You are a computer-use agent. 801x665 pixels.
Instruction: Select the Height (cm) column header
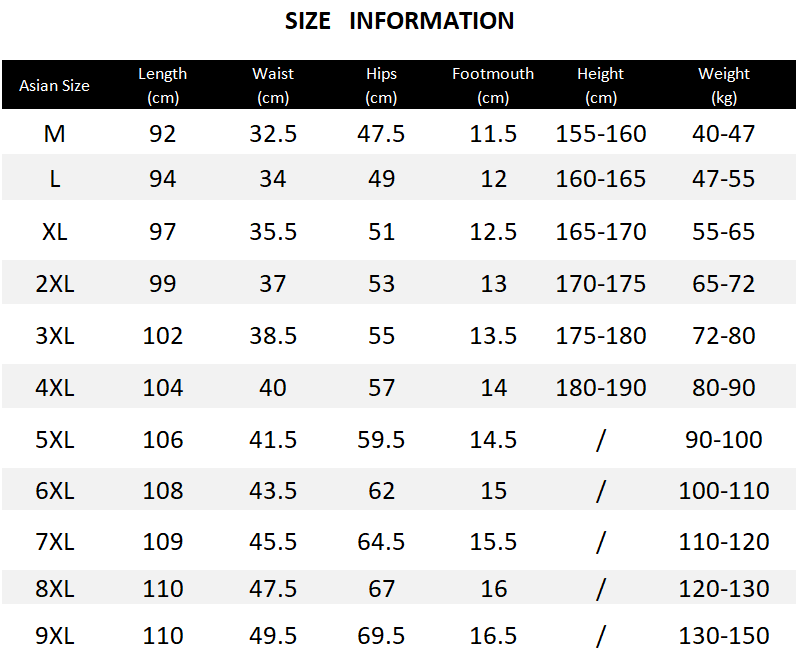point(601,85)
